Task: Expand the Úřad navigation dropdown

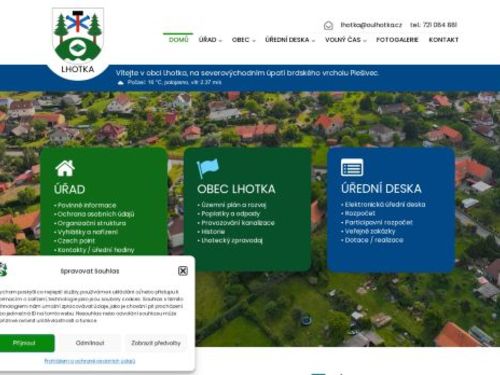Action: point(210,40)
